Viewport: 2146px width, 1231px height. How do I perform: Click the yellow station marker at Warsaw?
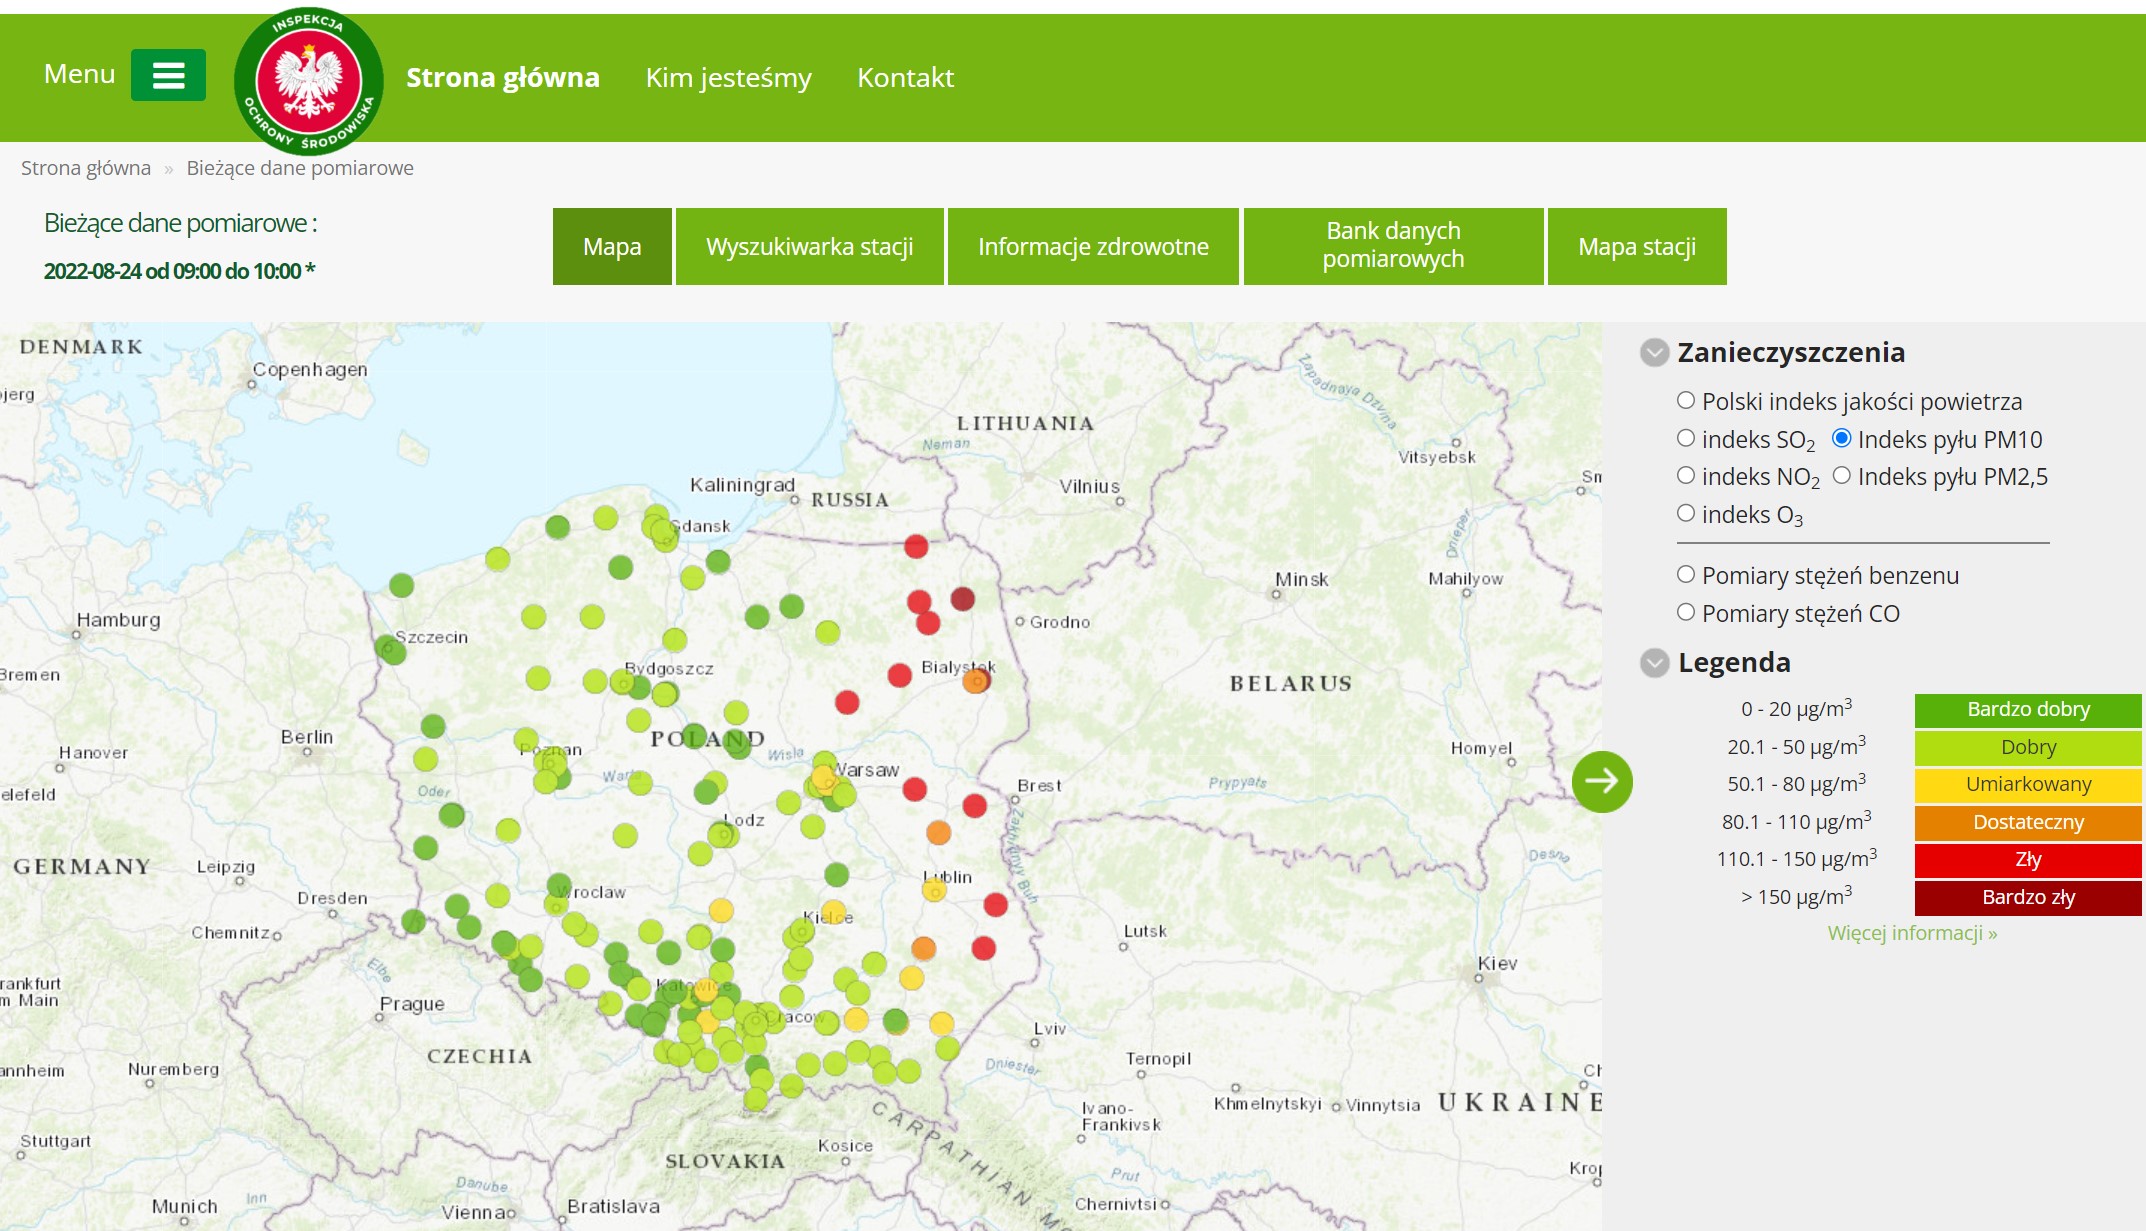click(824, 778)
